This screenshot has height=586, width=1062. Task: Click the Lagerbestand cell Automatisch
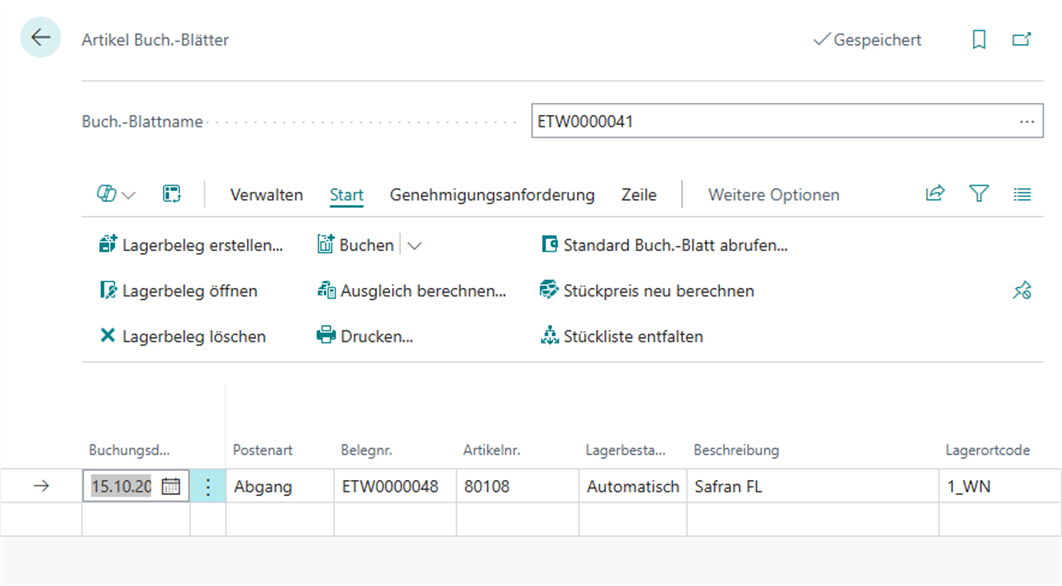click(633, 486)
